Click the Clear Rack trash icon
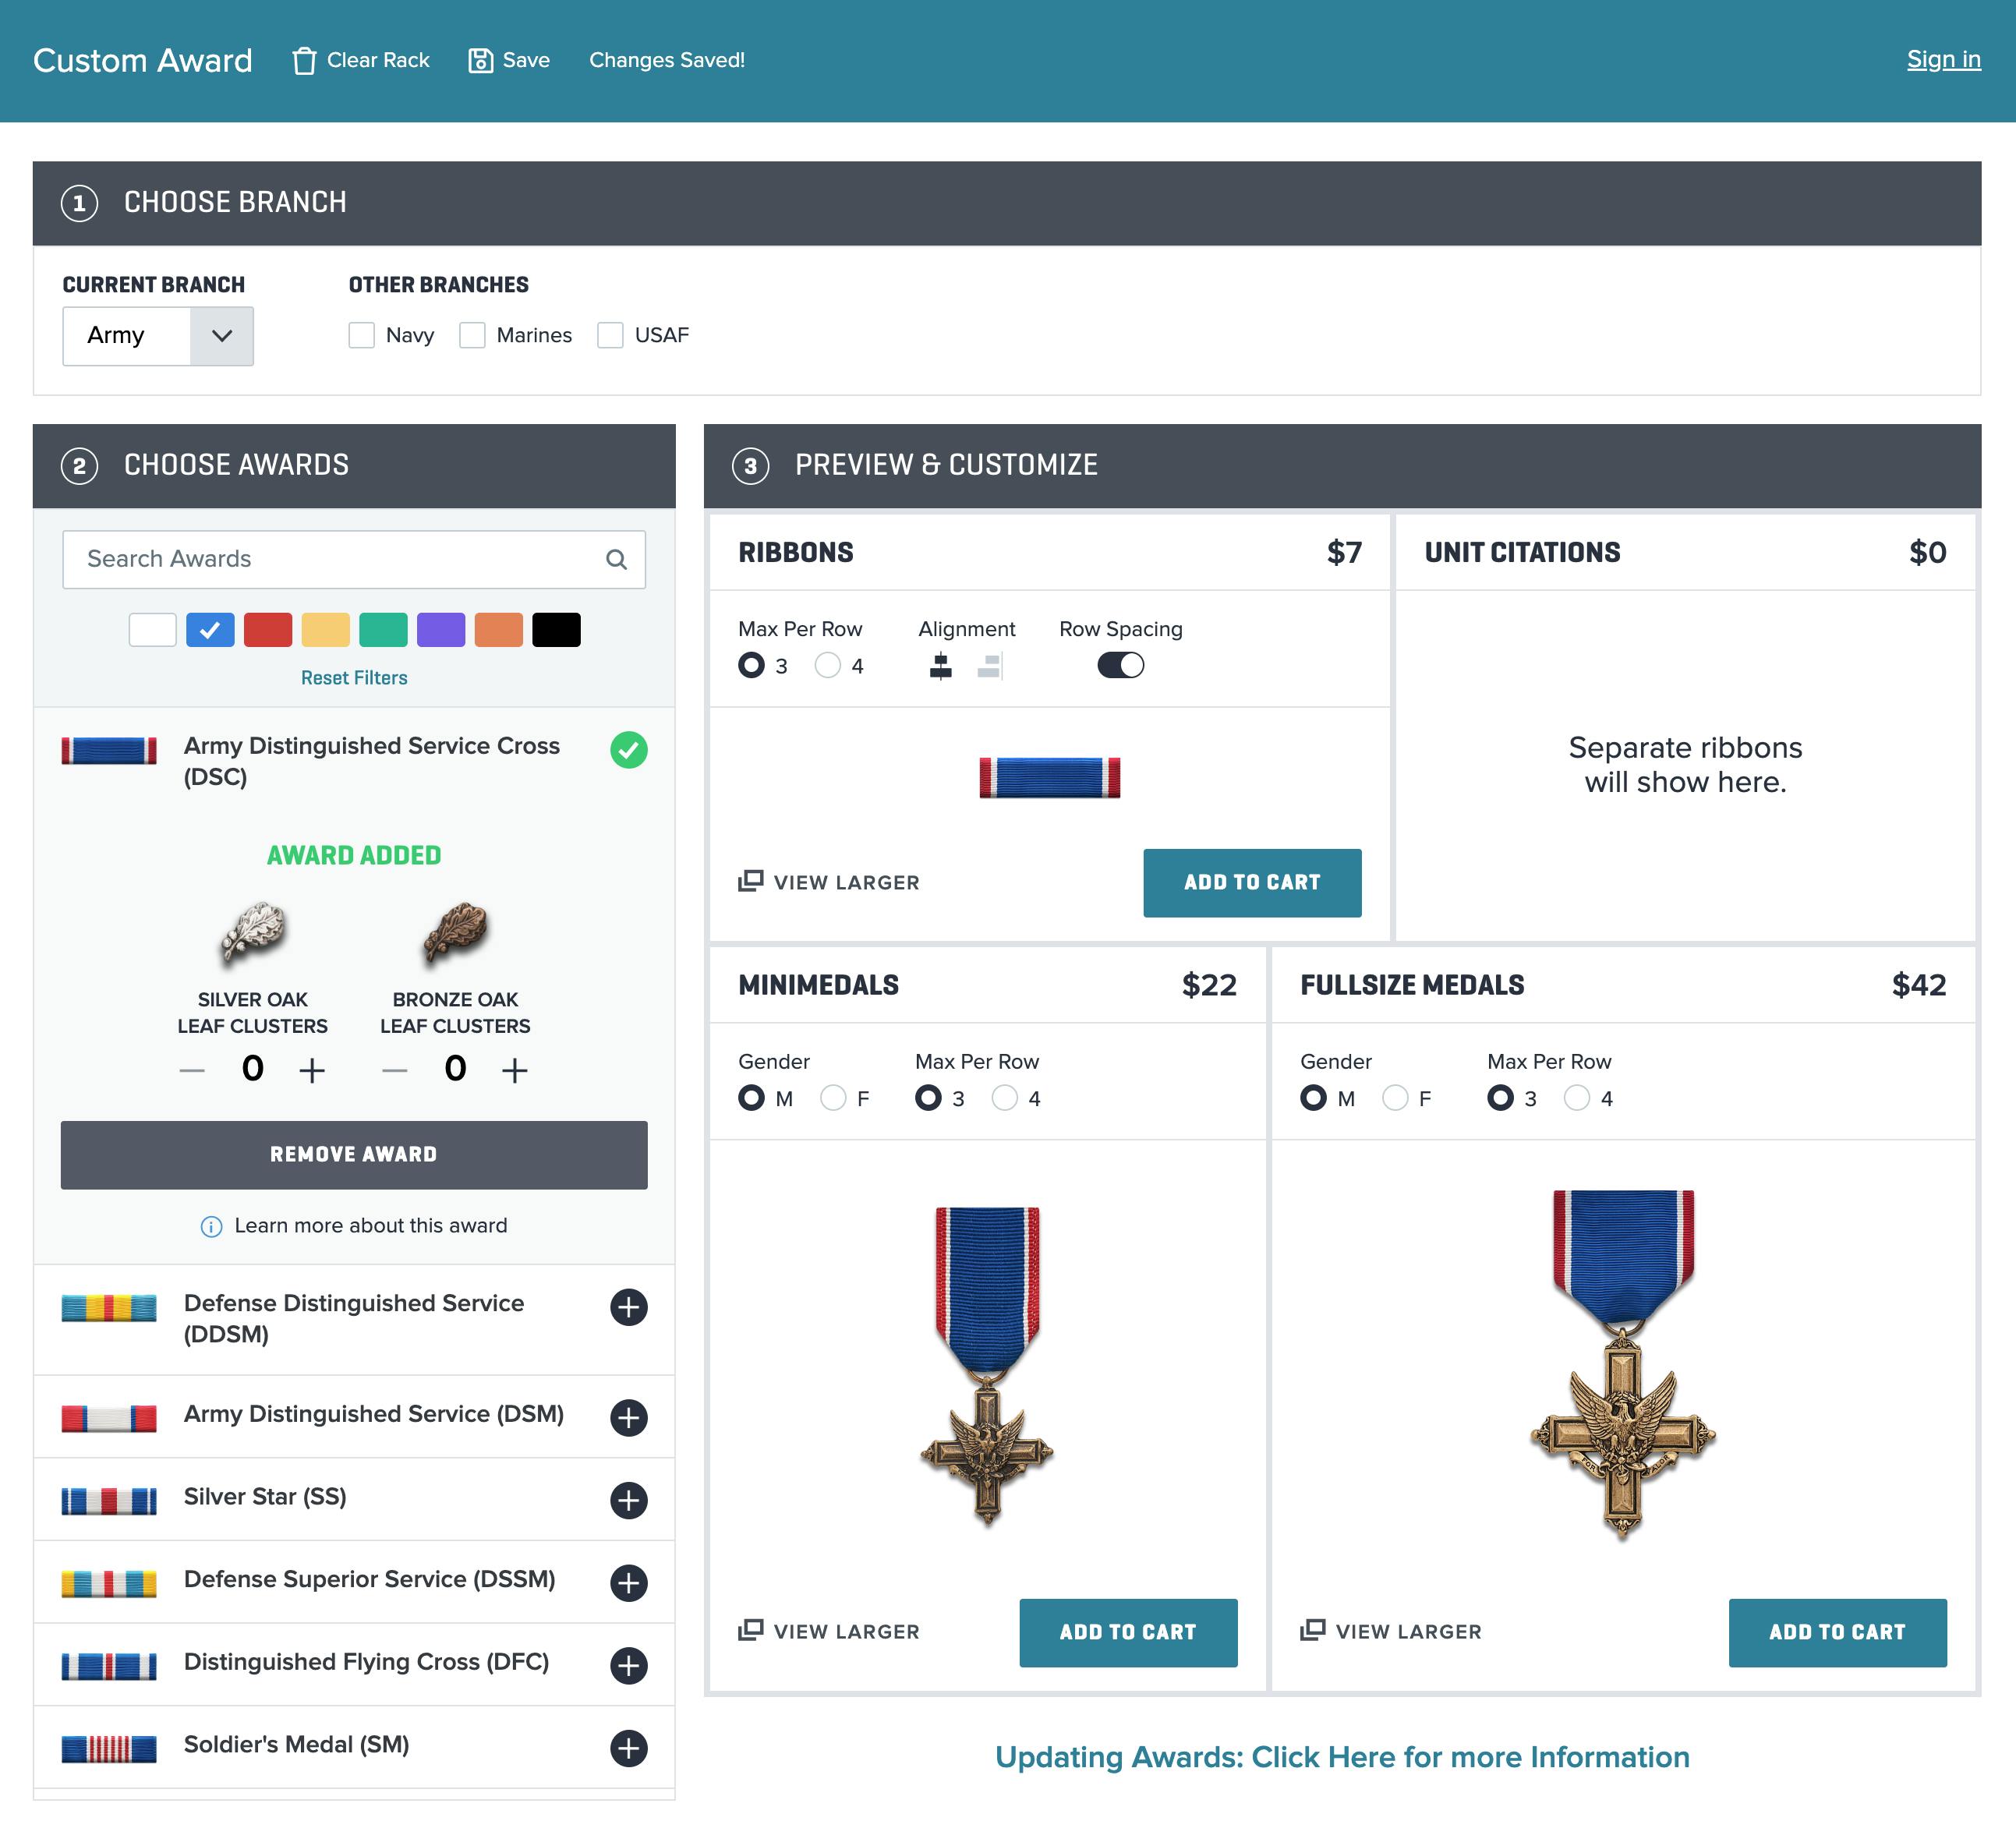 click(304, 60)
